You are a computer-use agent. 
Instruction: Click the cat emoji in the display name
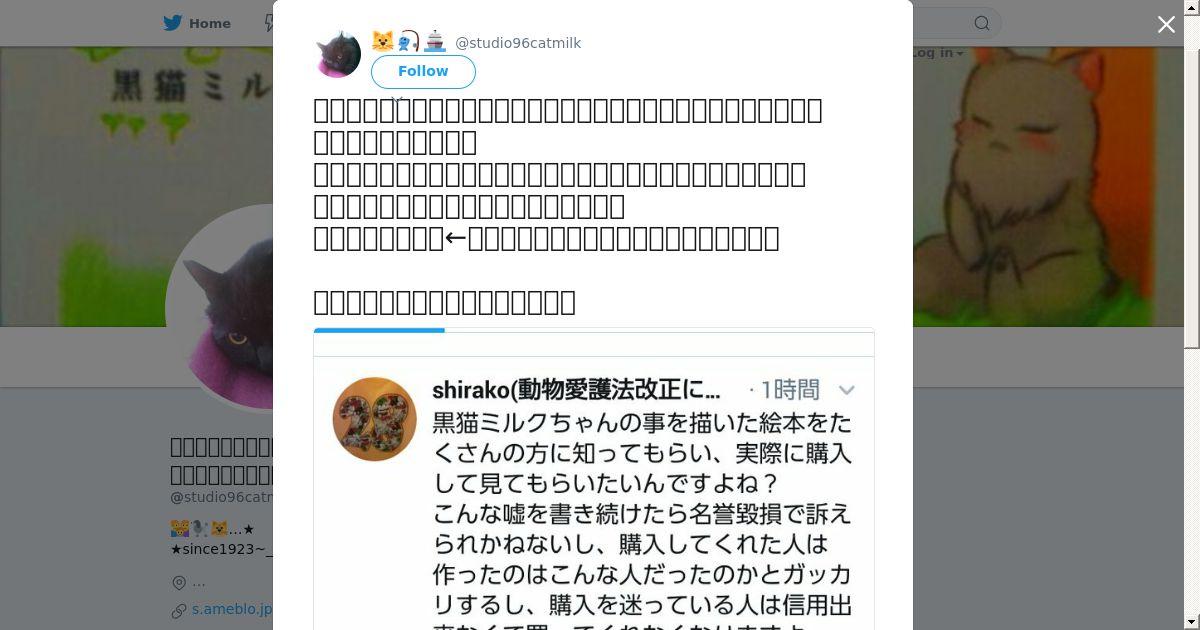382,42
